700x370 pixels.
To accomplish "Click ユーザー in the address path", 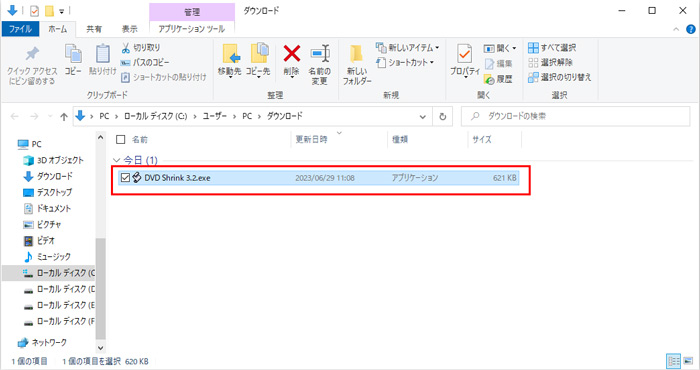I will (214, 116).
